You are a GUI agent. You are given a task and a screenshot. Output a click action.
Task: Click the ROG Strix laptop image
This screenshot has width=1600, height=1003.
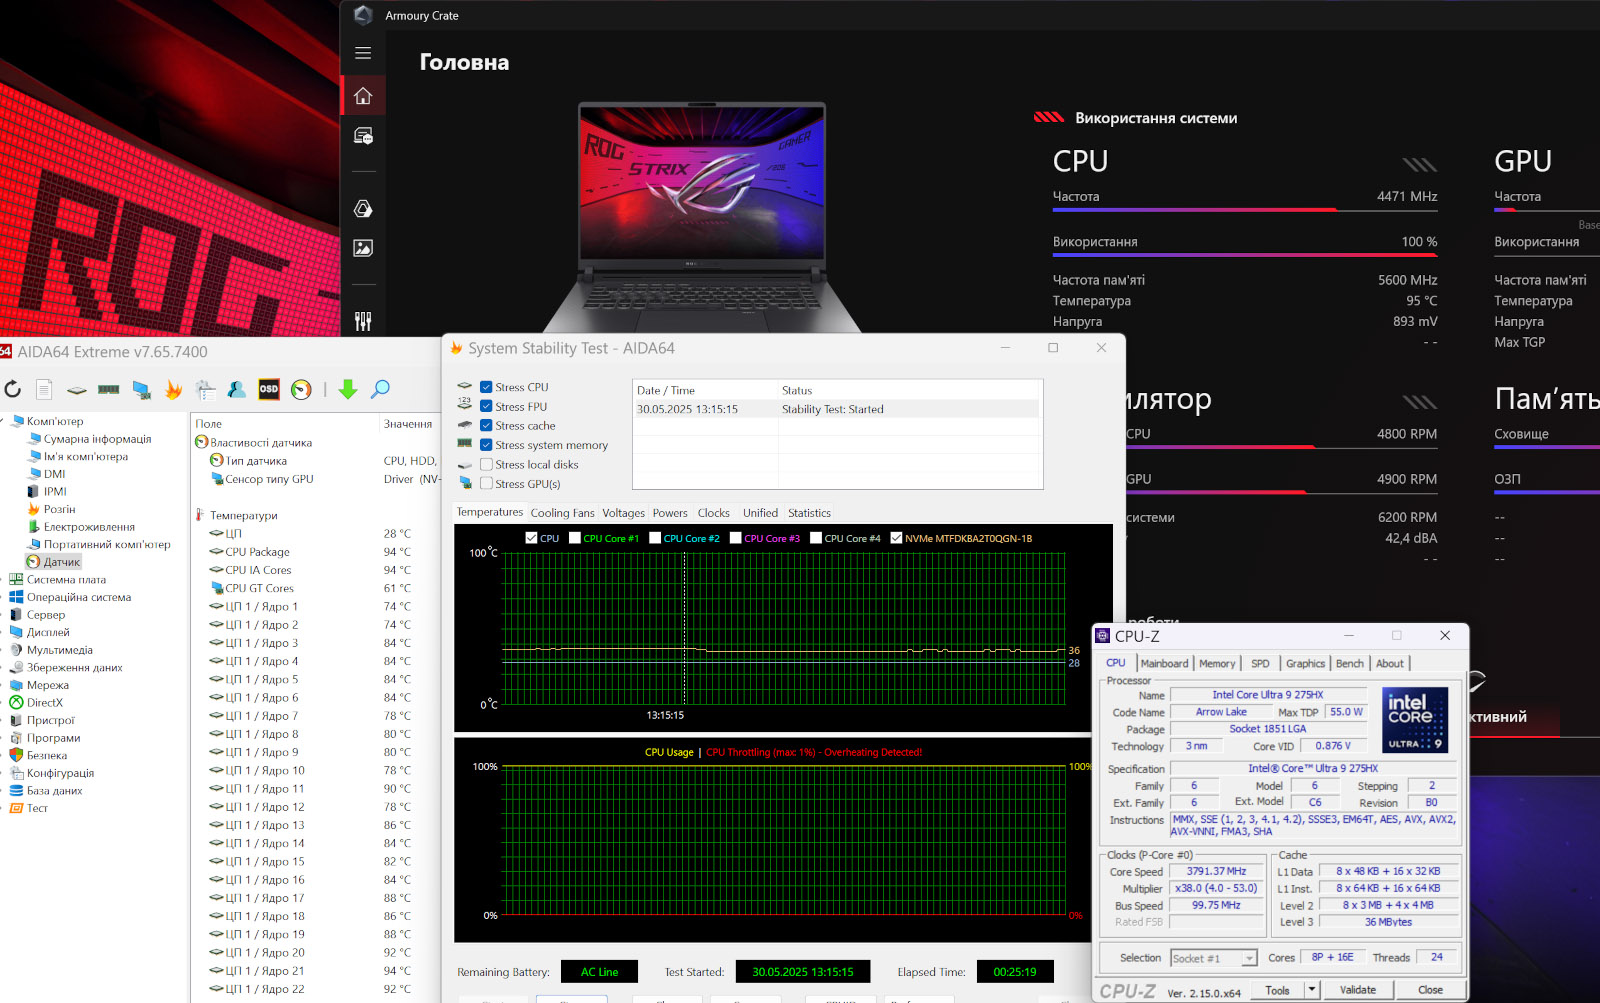click(702, 217)
